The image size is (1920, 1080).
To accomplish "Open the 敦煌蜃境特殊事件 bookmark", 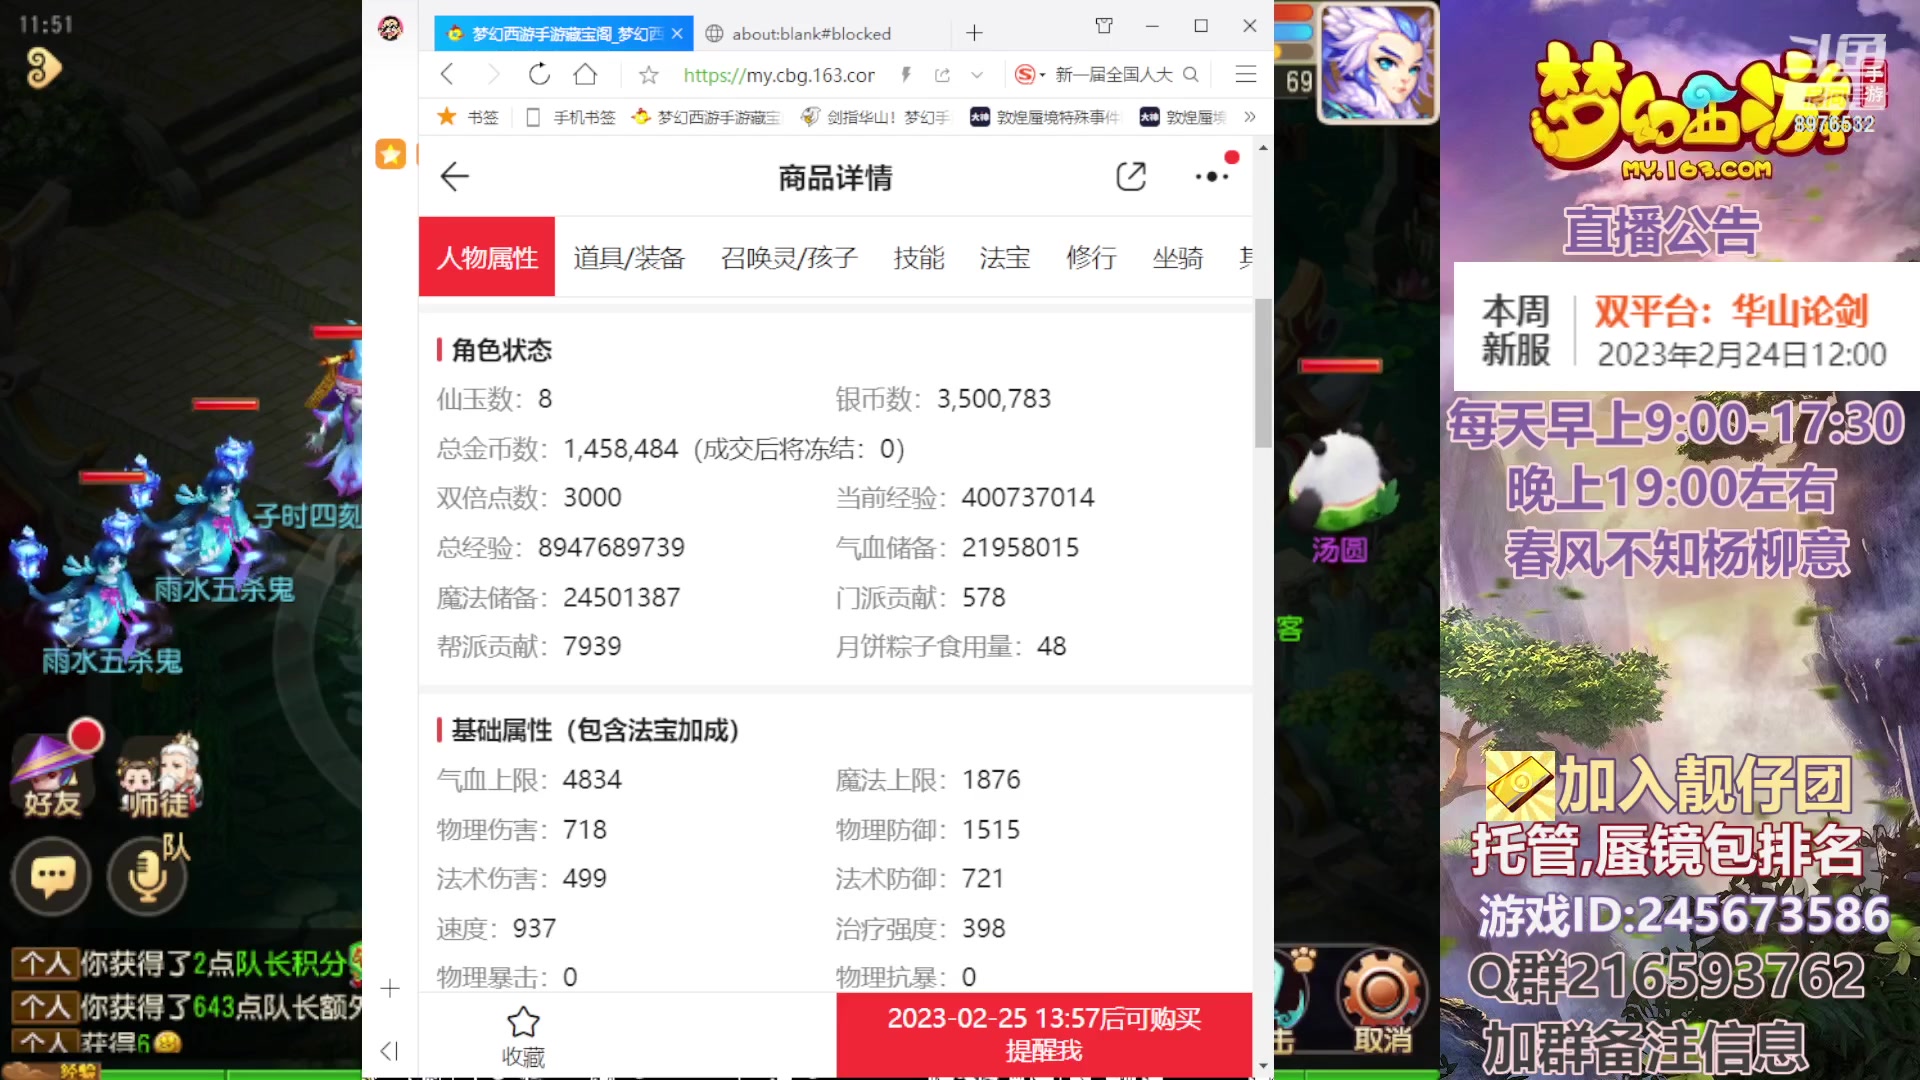I will pos(1044,117).
